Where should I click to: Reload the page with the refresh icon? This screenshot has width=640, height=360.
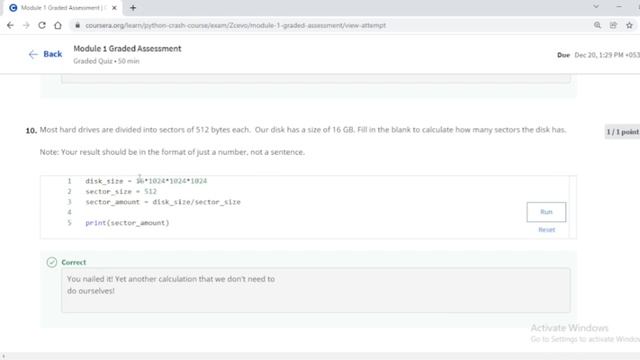coord(42,25)
